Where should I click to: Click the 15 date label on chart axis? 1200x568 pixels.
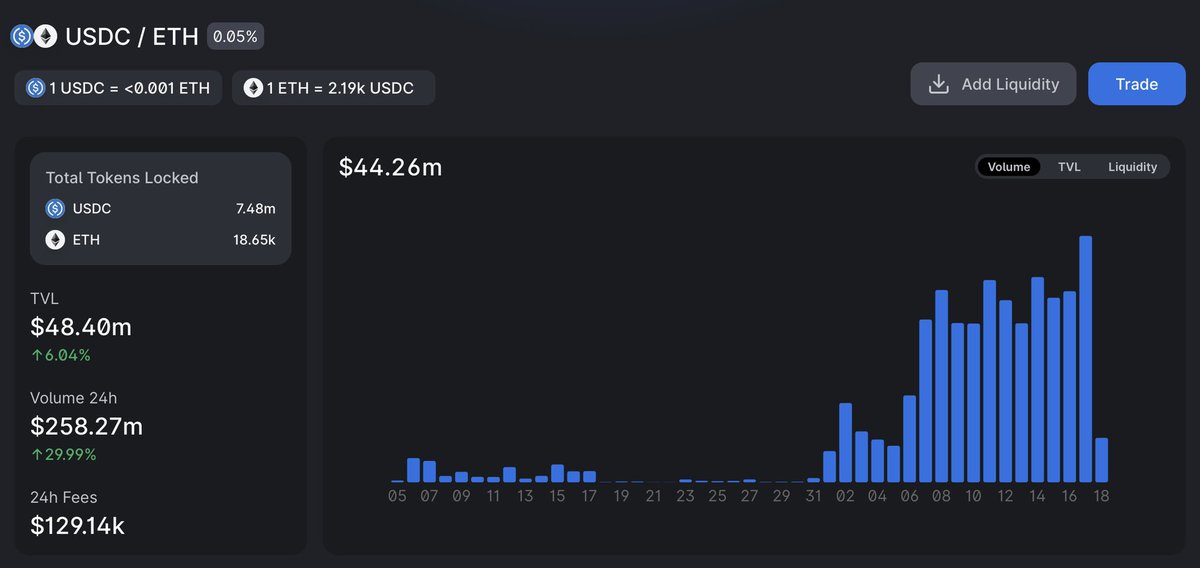557,496
